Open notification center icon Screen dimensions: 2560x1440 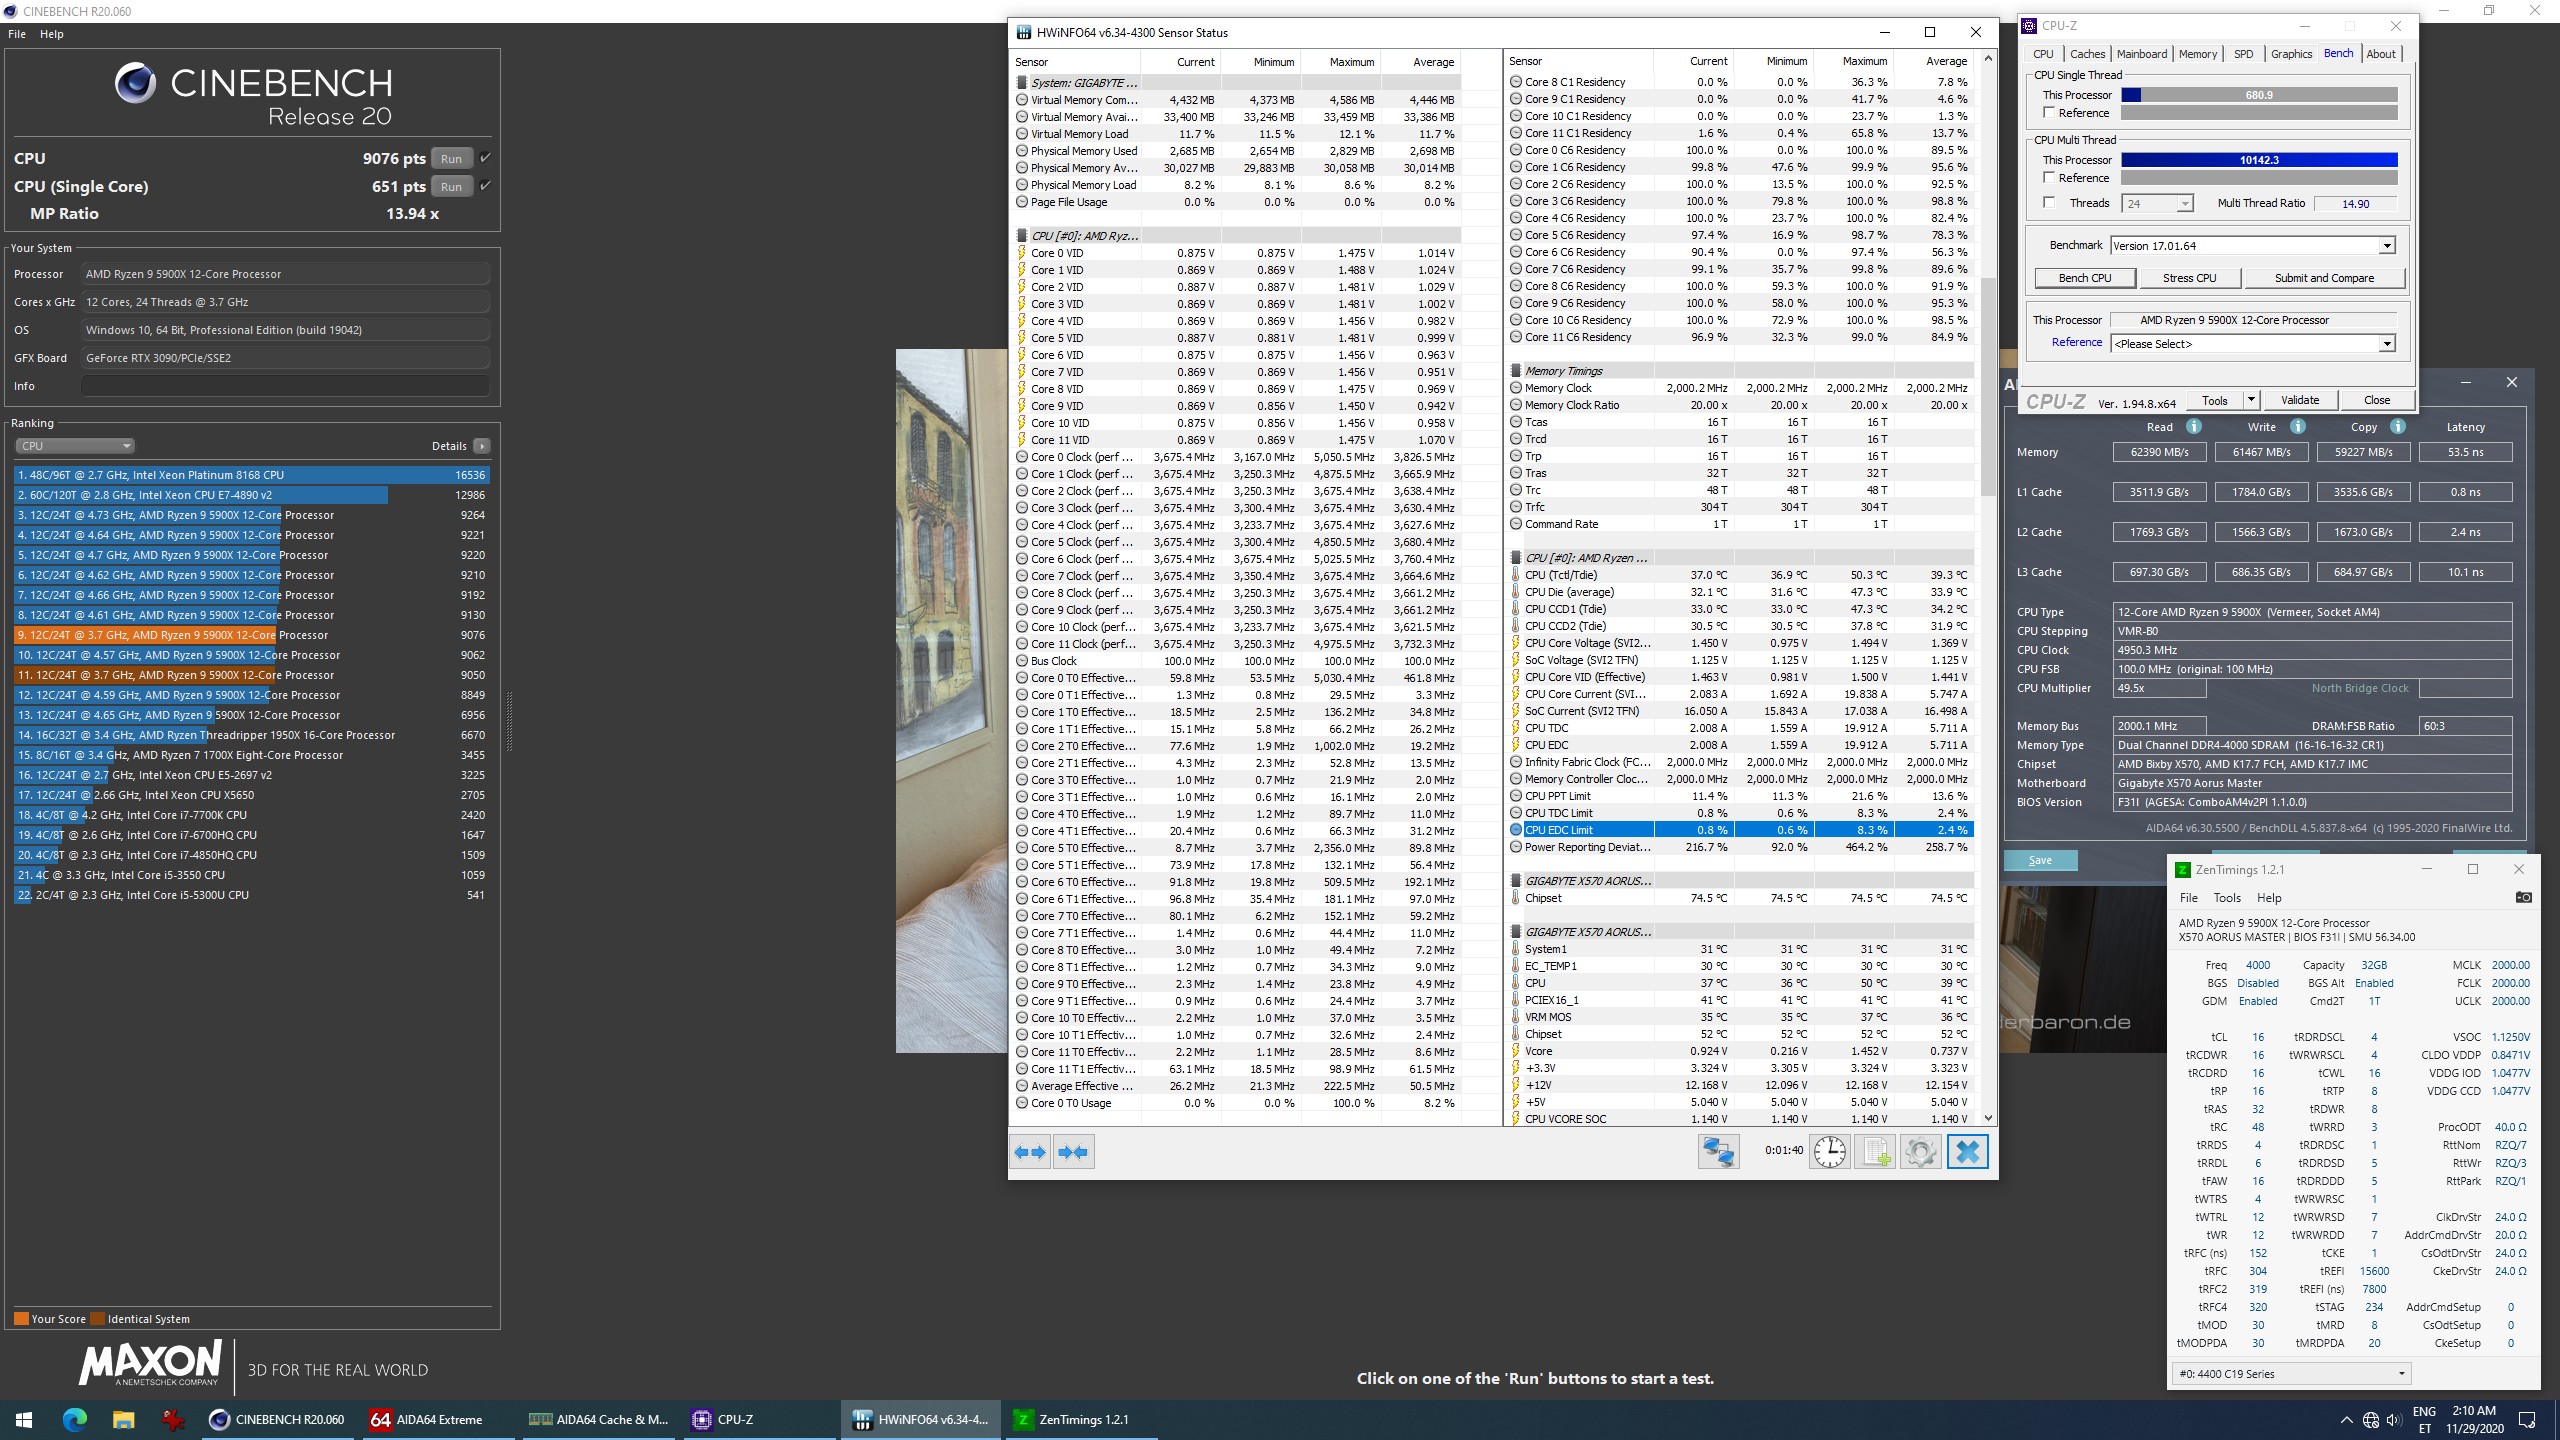(x=2527, y=1420)
